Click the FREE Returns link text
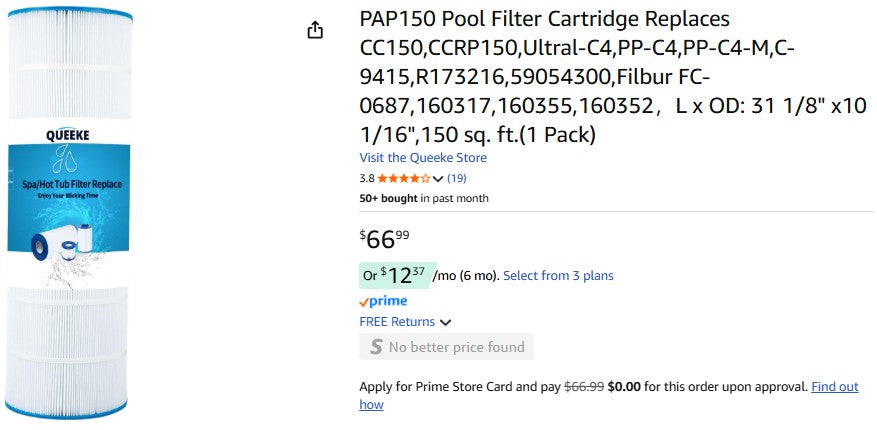This screenshot has height=430, width=877. tap(397, 322)
